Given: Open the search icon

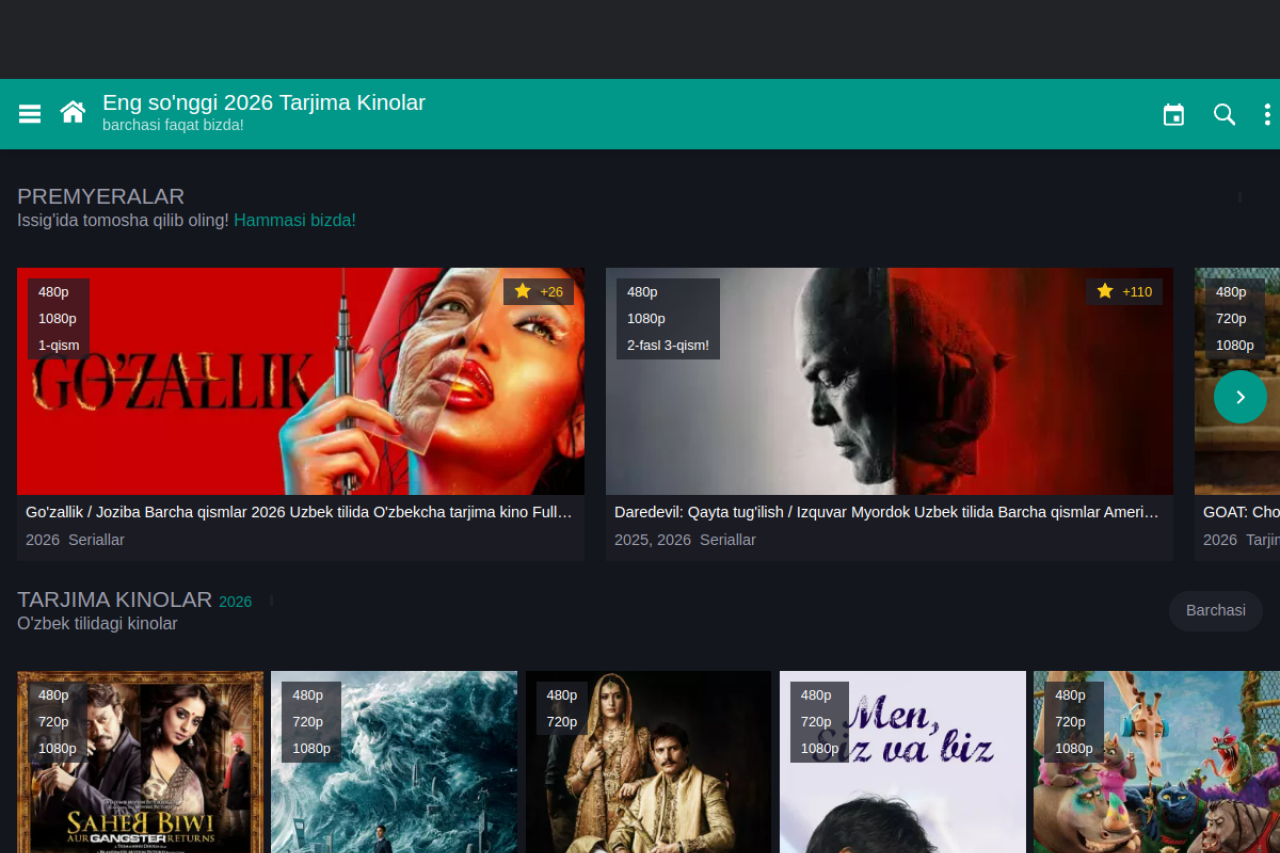Looking at the screenshot, I should (x=1224, y=114).
